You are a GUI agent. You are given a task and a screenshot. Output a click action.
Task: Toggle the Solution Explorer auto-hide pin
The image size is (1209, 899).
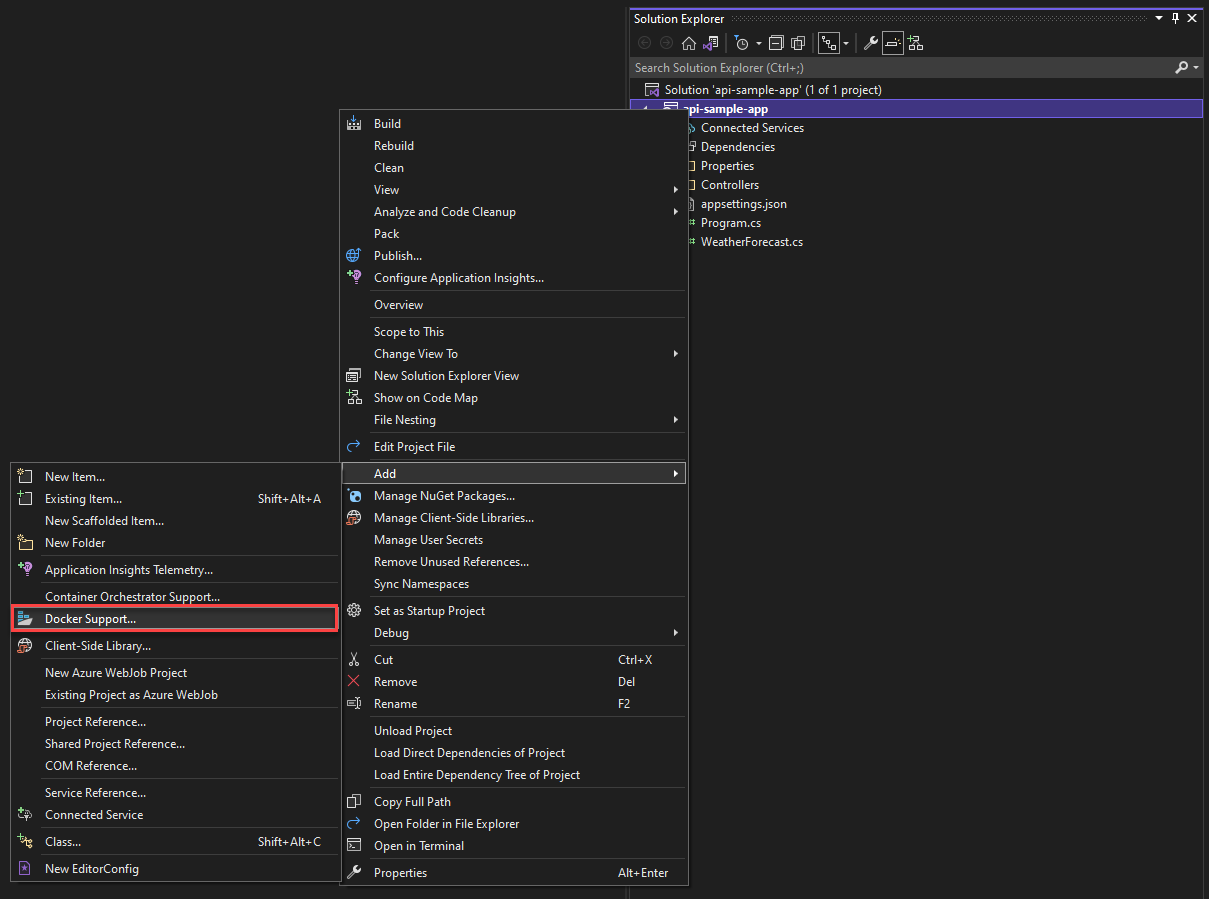click(x=1174, y=17)
